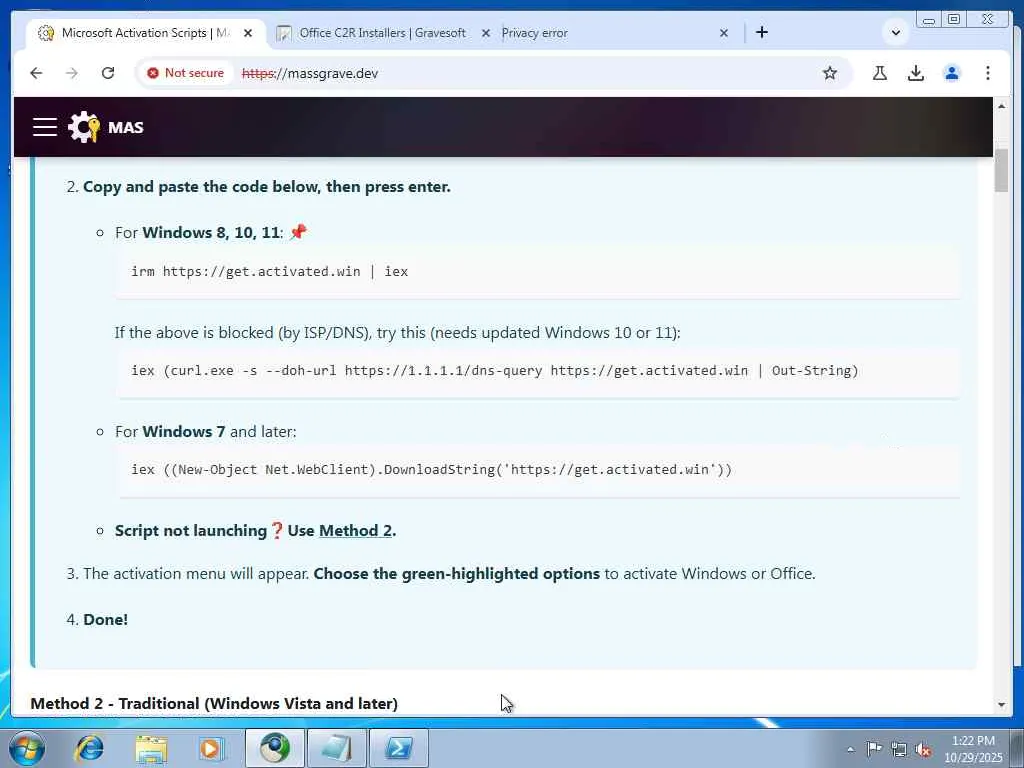Click the curl.exe doh-url code block
1024x768 pixels.
[537, 371]
